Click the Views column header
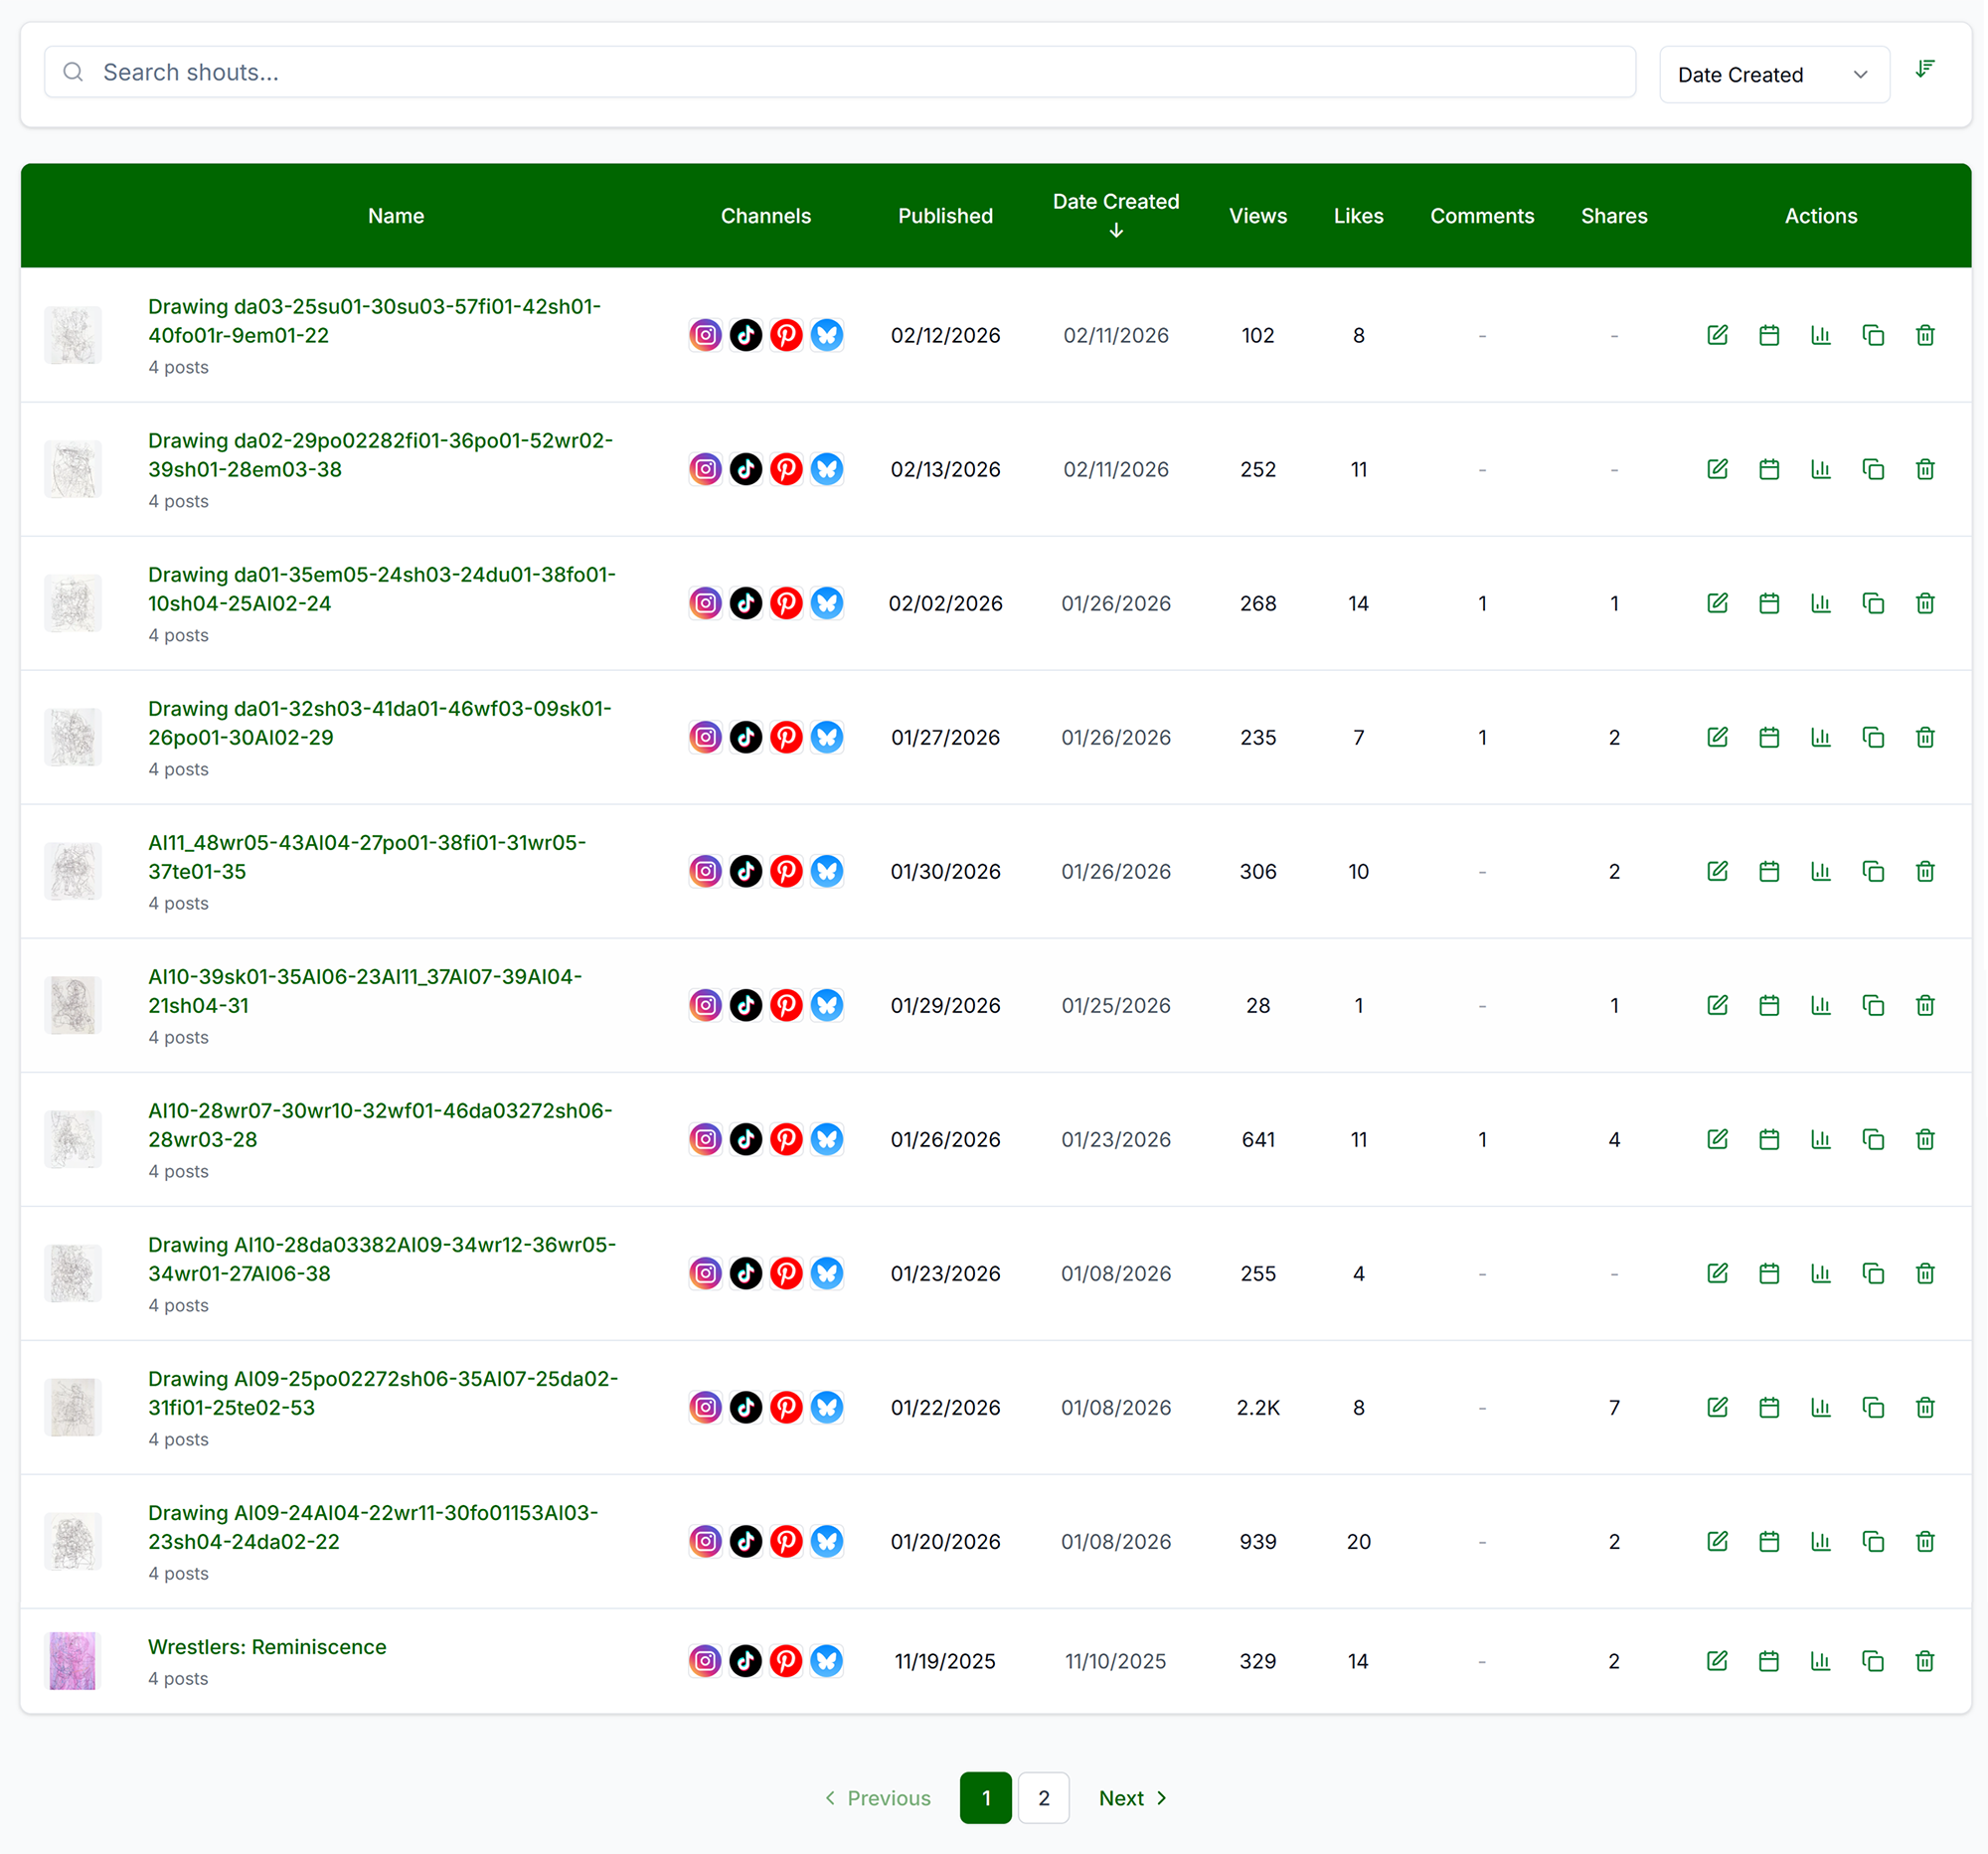Image resolution: width=1988 pixels, height=1854 pixels. pos(1257,216)
